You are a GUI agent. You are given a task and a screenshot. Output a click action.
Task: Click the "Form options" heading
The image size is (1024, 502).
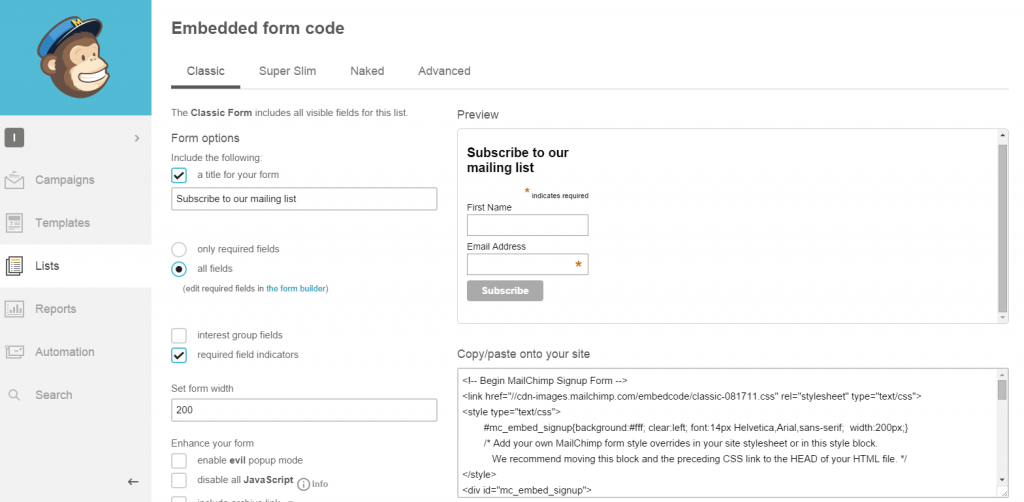coord(205,138)
